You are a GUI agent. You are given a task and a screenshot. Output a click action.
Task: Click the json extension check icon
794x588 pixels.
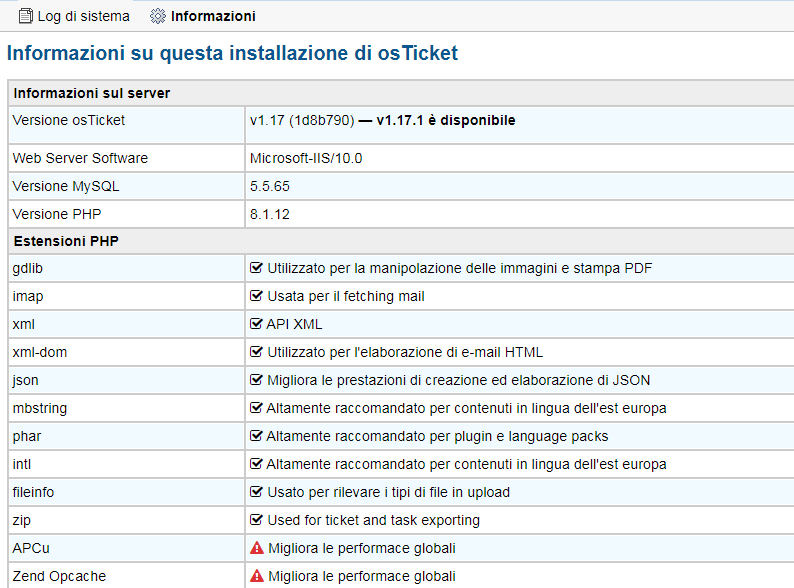coord(257,380)
